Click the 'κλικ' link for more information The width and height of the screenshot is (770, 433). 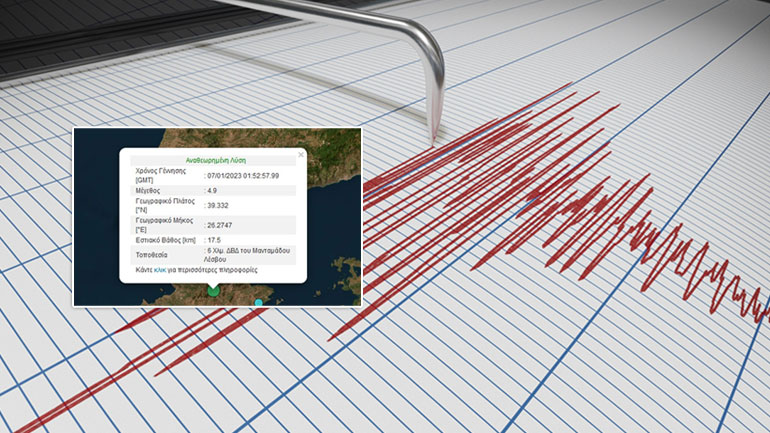[162, 269]
